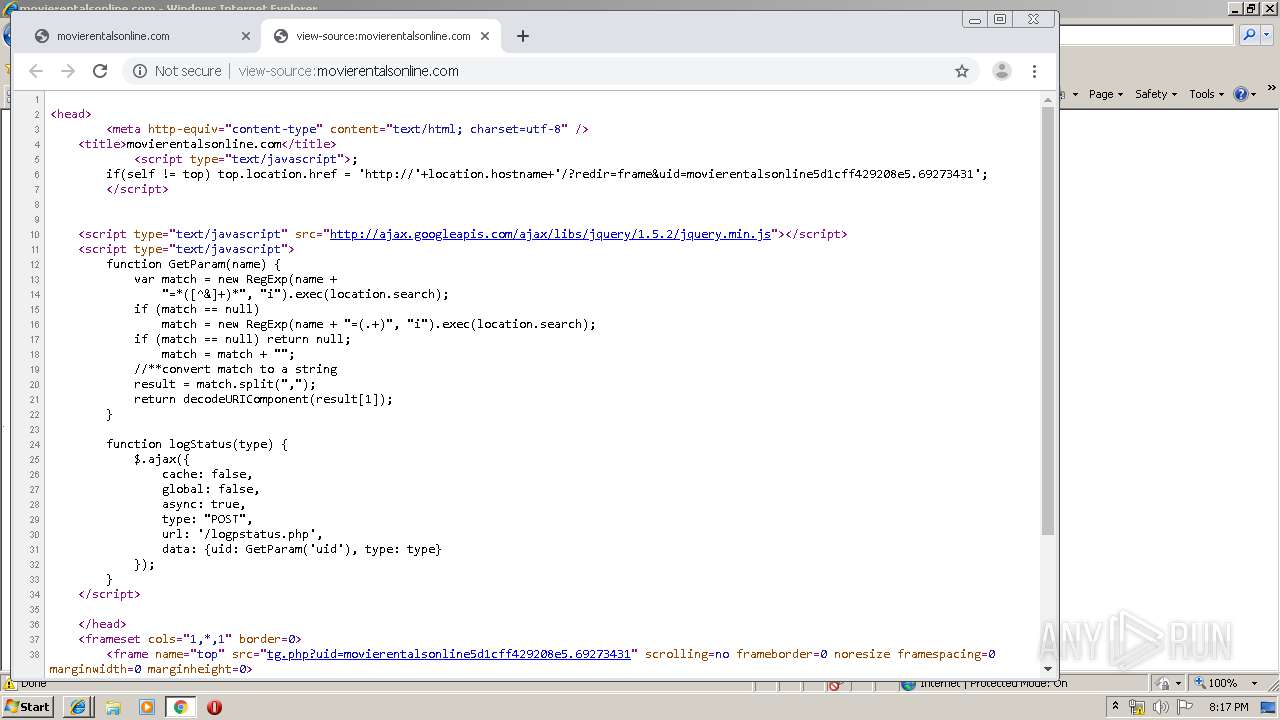Click the '//**convert match to a string' comment
Viewport: 1280px width, 720px height.
[x=236, y=369]
